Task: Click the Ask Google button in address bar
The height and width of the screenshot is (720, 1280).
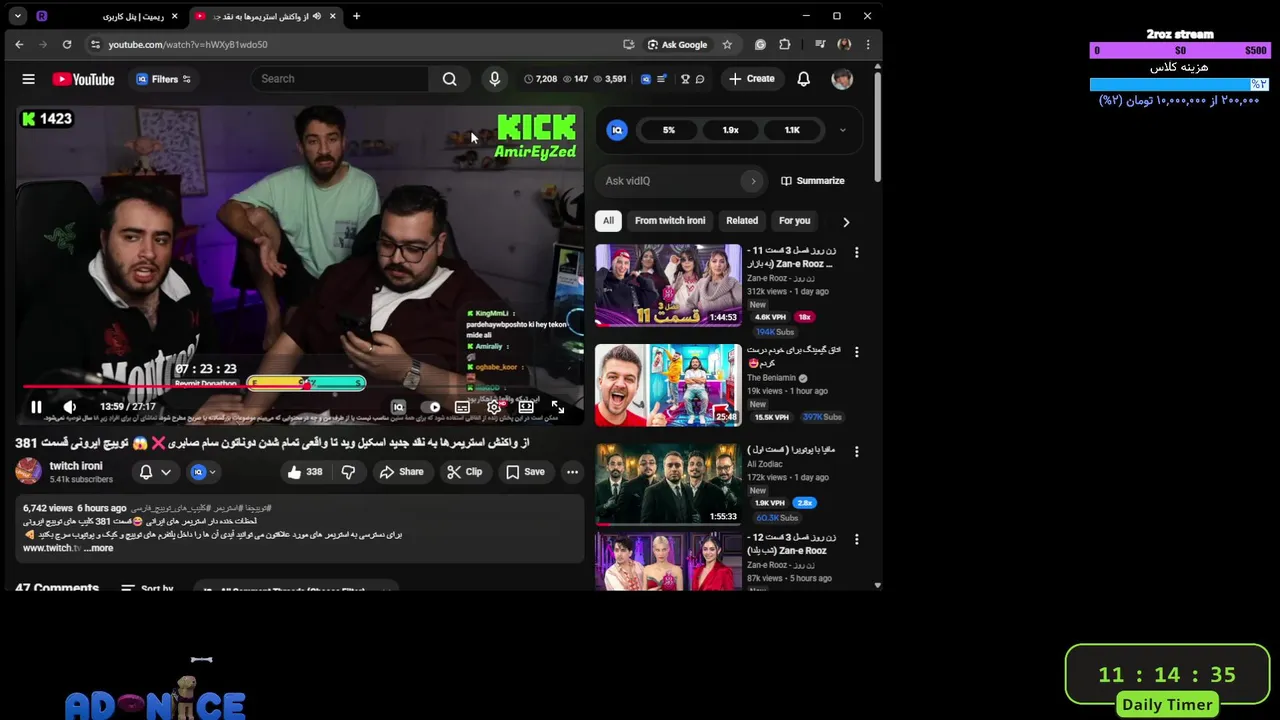Action: point(677,44)
